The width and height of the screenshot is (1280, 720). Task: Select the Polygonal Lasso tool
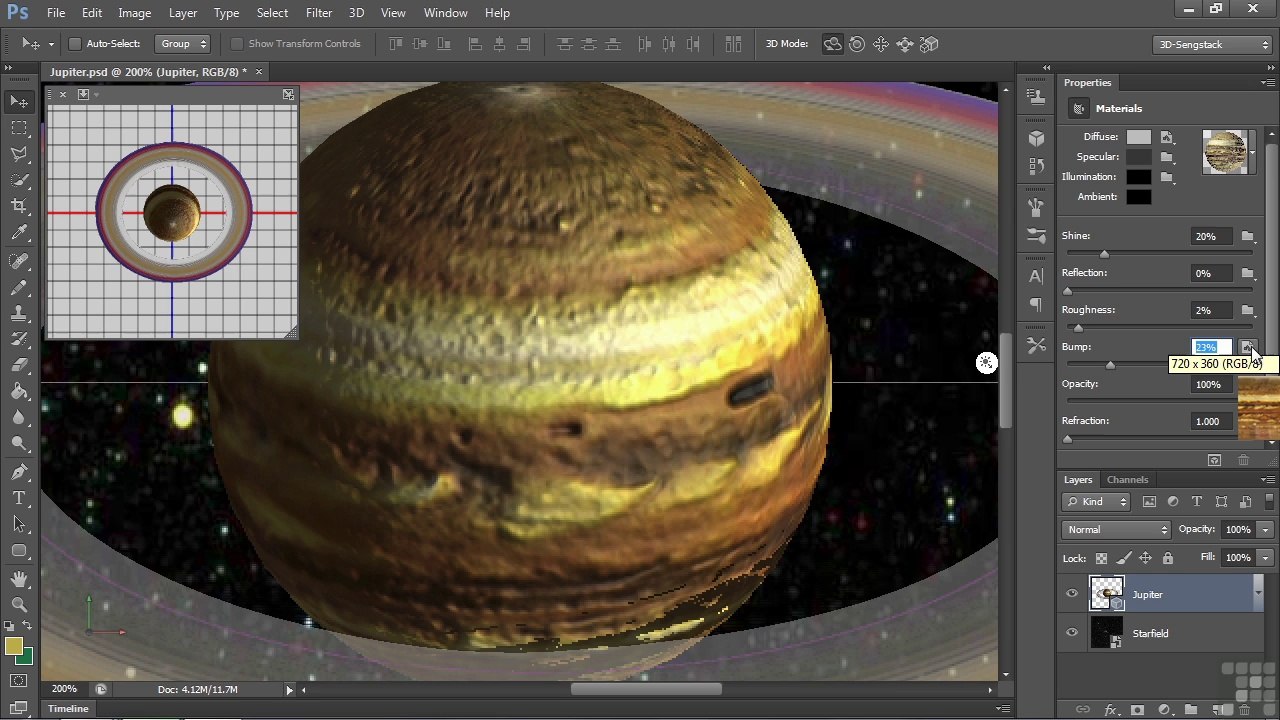click(19, 154)
